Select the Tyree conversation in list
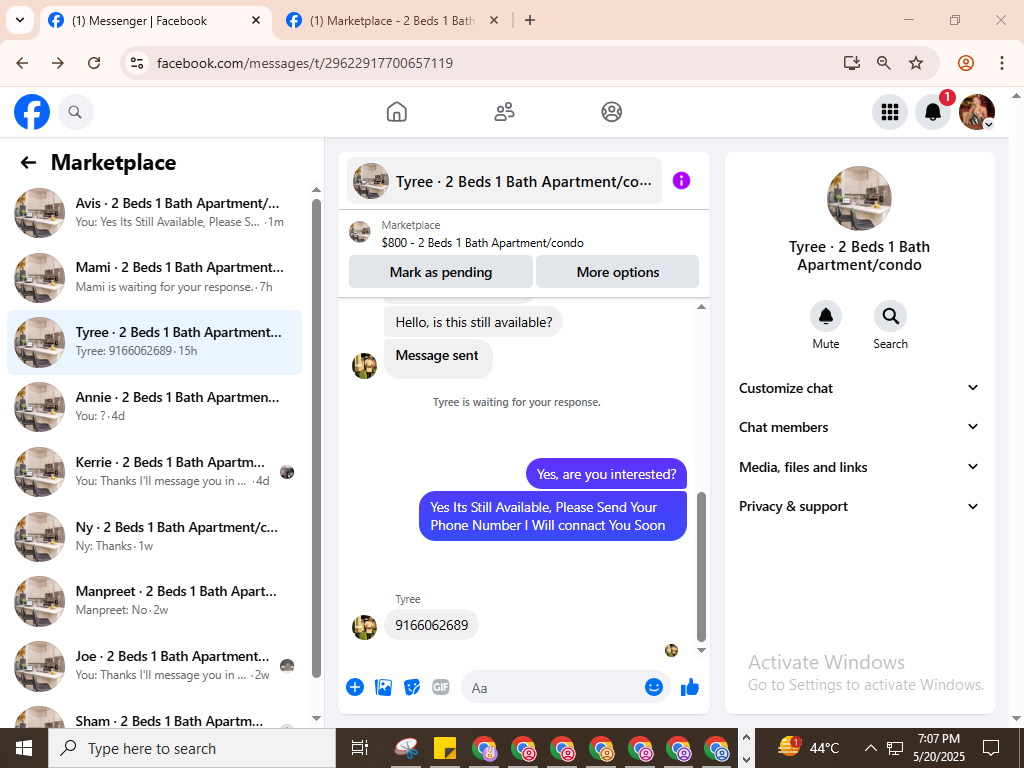The height and width of the screenshot is (768, 1024). point(154,342)
